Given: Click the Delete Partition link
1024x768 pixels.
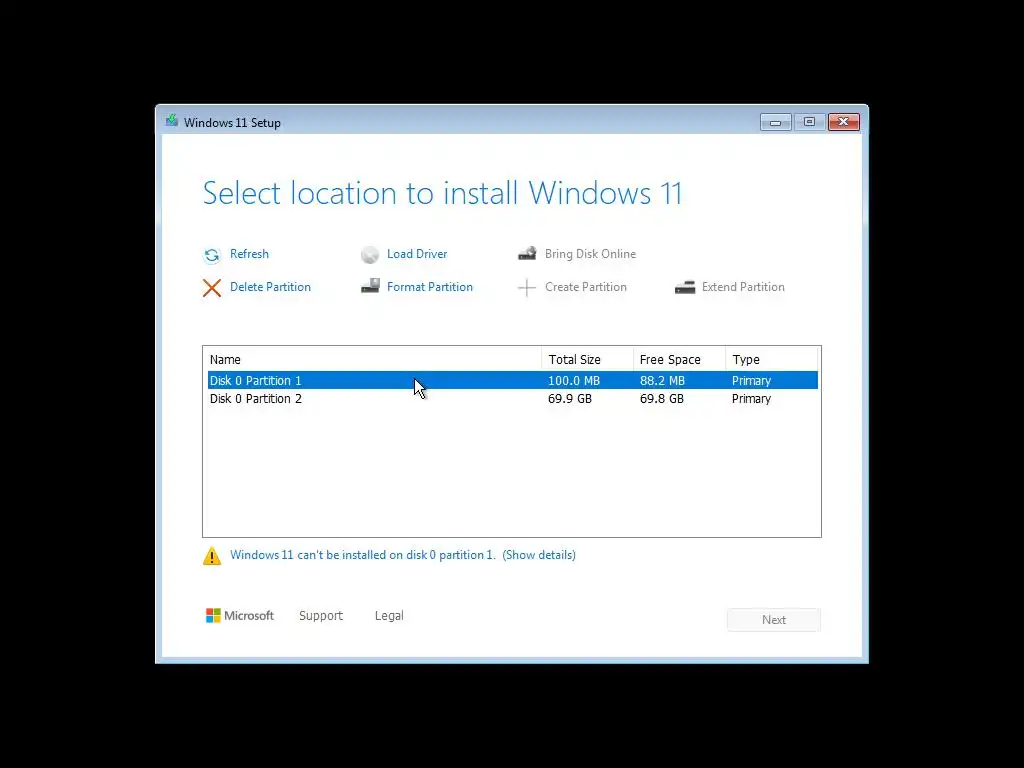Looking at the screenshot, I should [x=270, y=287].
